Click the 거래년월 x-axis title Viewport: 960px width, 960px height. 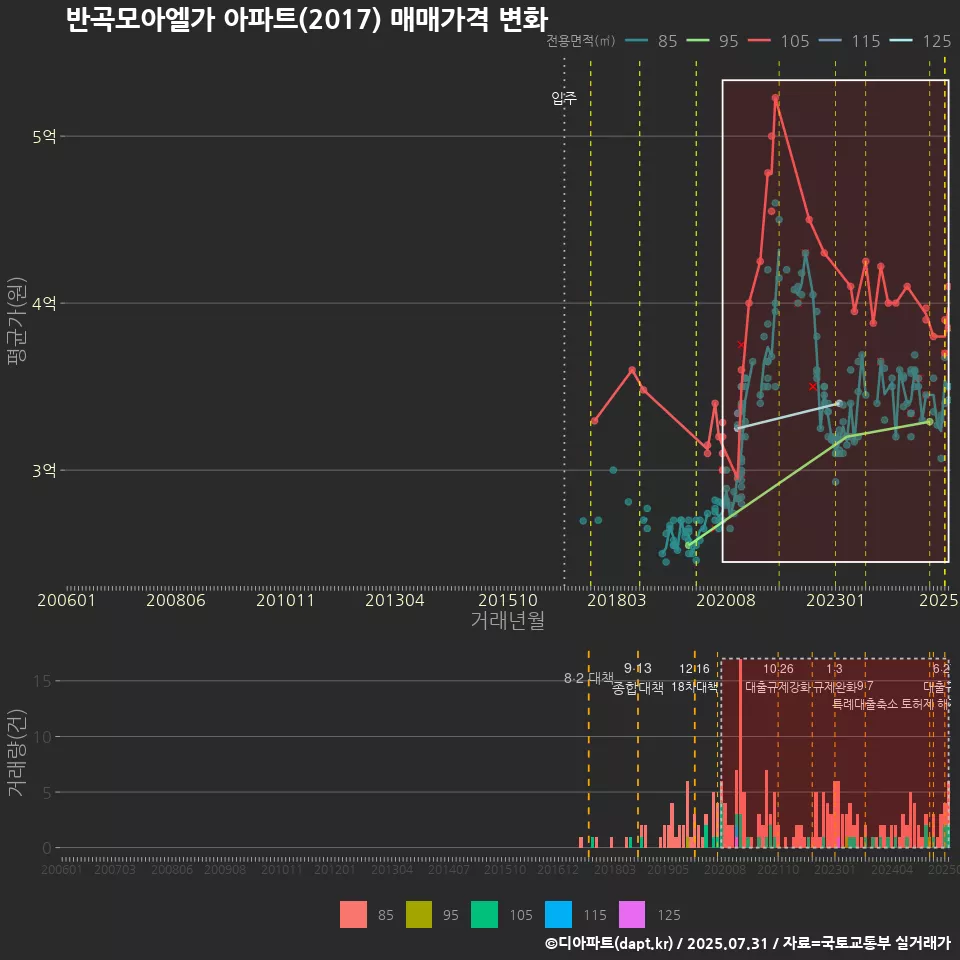(508, 620)
